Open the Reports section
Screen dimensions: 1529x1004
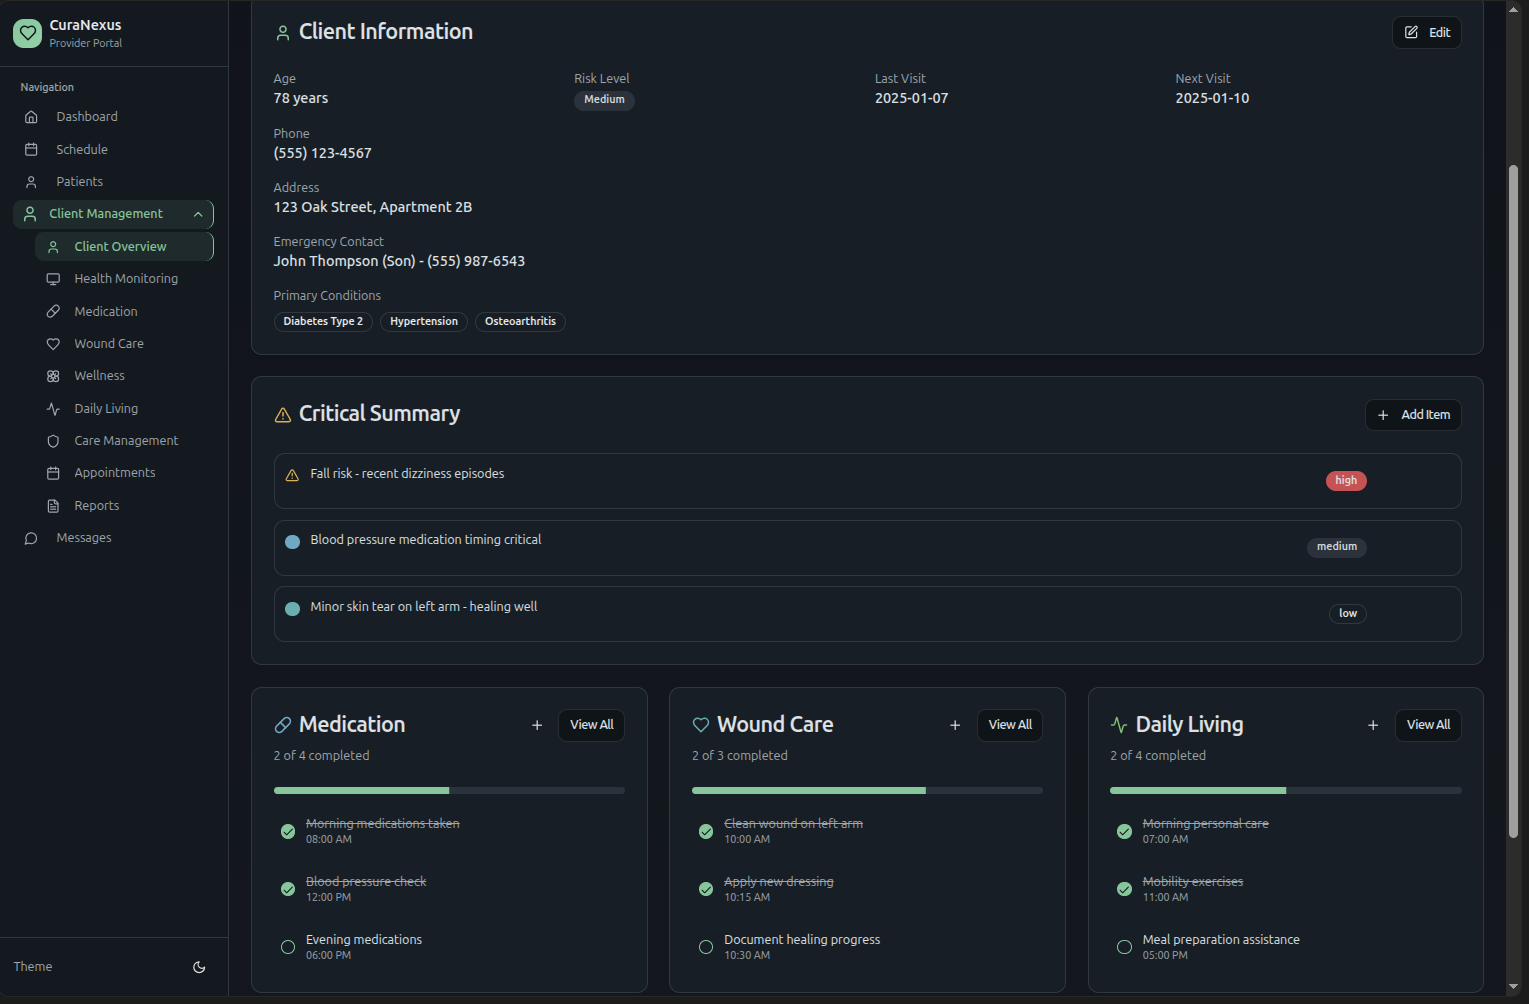(x=96, y=505)
